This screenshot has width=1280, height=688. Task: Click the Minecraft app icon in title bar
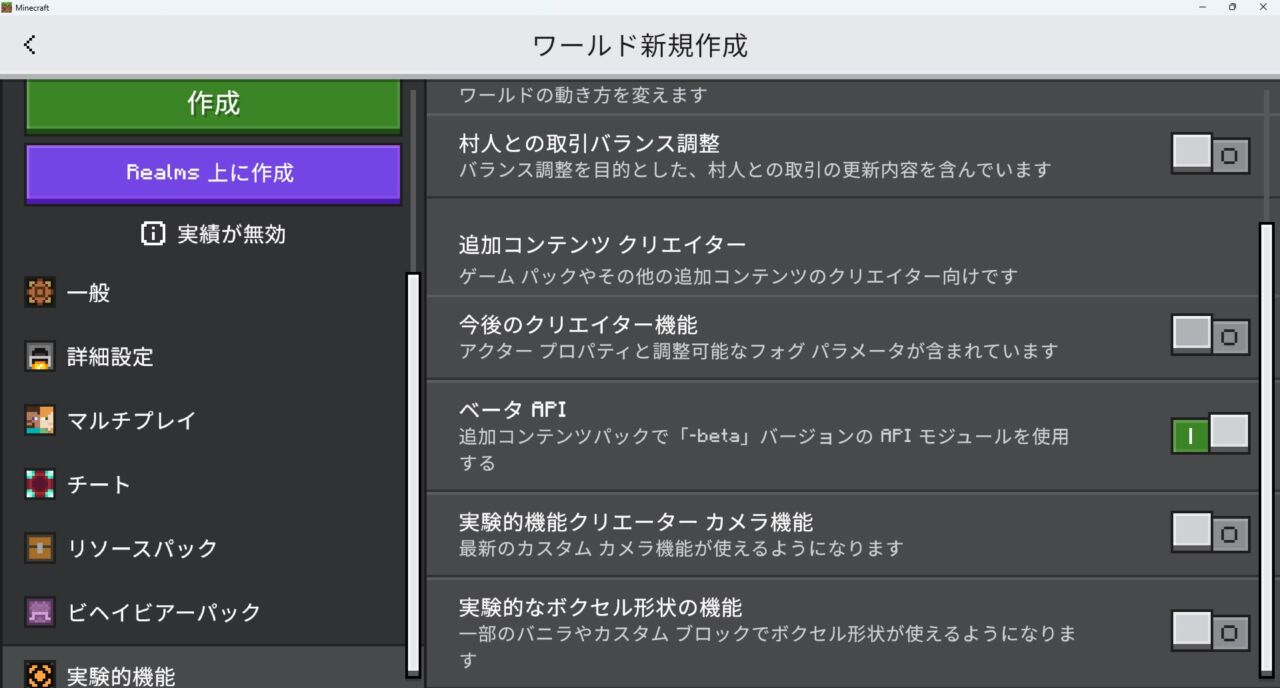click(6, 7)
